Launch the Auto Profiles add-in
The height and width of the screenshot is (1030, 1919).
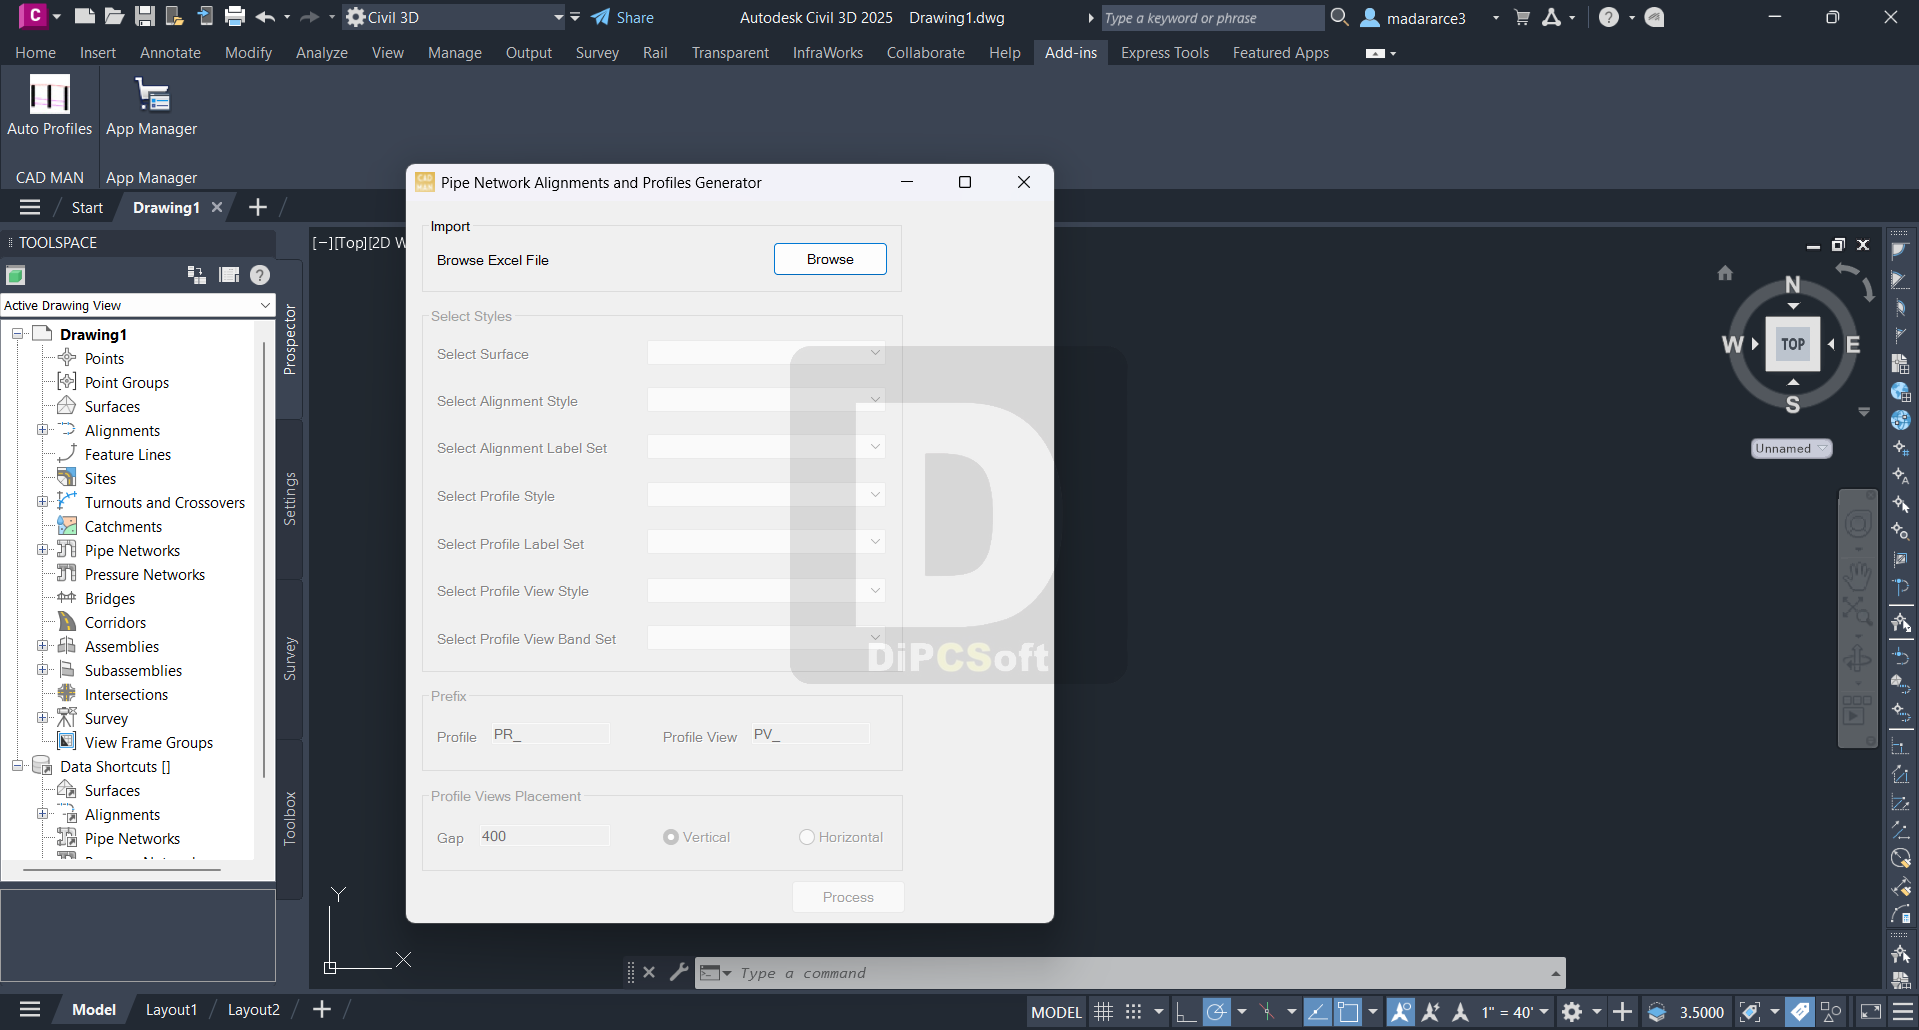49,106
